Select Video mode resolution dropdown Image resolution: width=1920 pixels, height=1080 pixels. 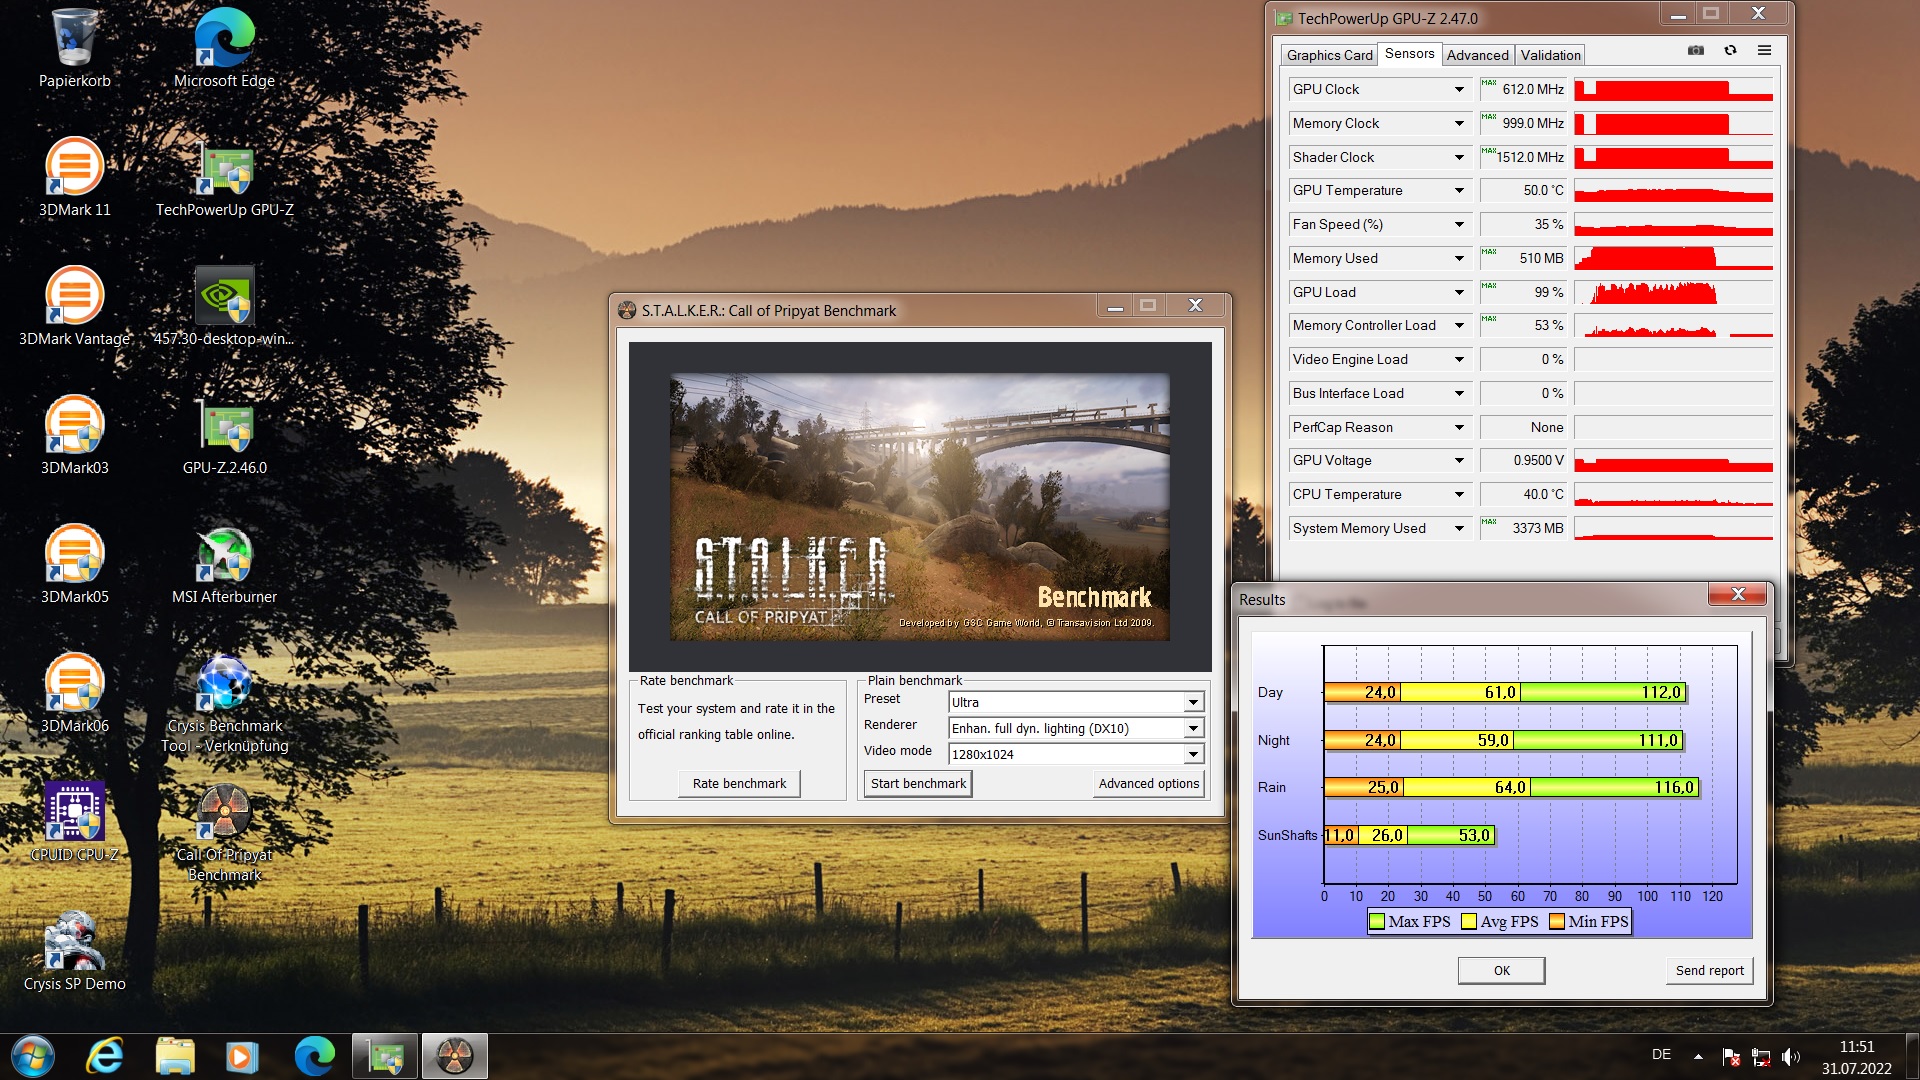1071,753
